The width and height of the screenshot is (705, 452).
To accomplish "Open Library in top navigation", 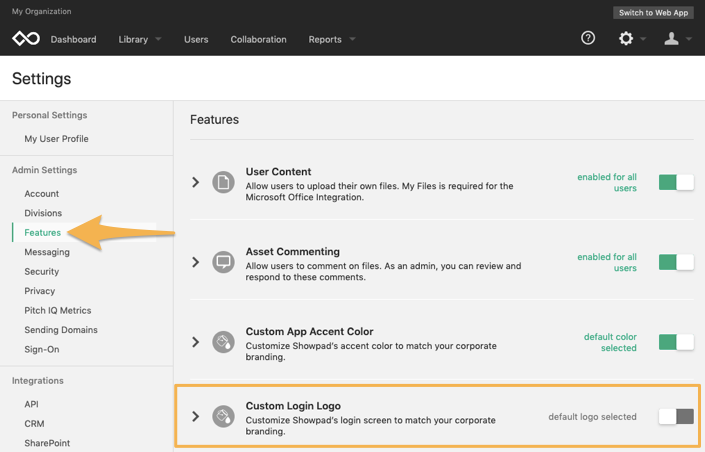I will 133,40.
